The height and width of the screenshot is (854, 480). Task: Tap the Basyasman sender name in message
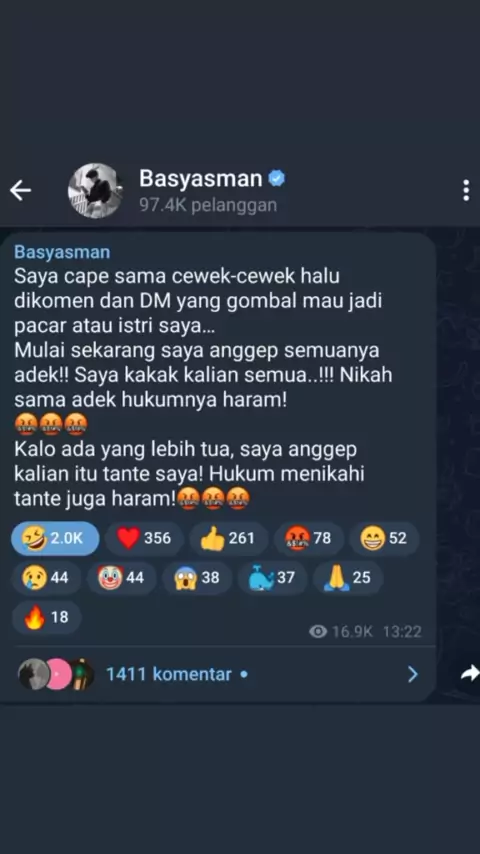click(62, 252)
